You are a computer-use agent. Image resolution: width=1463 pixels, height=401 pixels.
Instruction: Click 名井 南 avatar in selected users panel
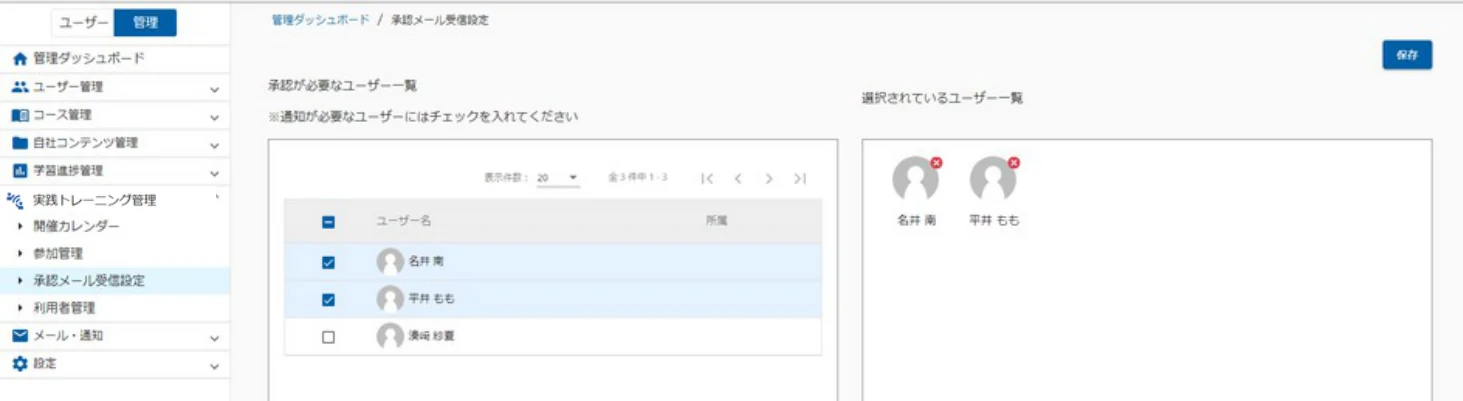(915, 180)
